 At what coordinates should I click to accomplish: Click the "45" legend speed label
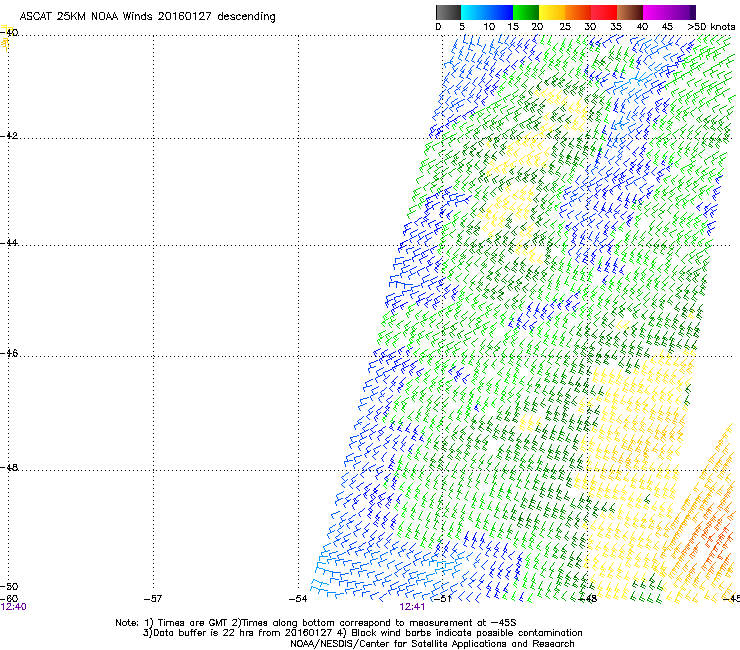point(667,27)
